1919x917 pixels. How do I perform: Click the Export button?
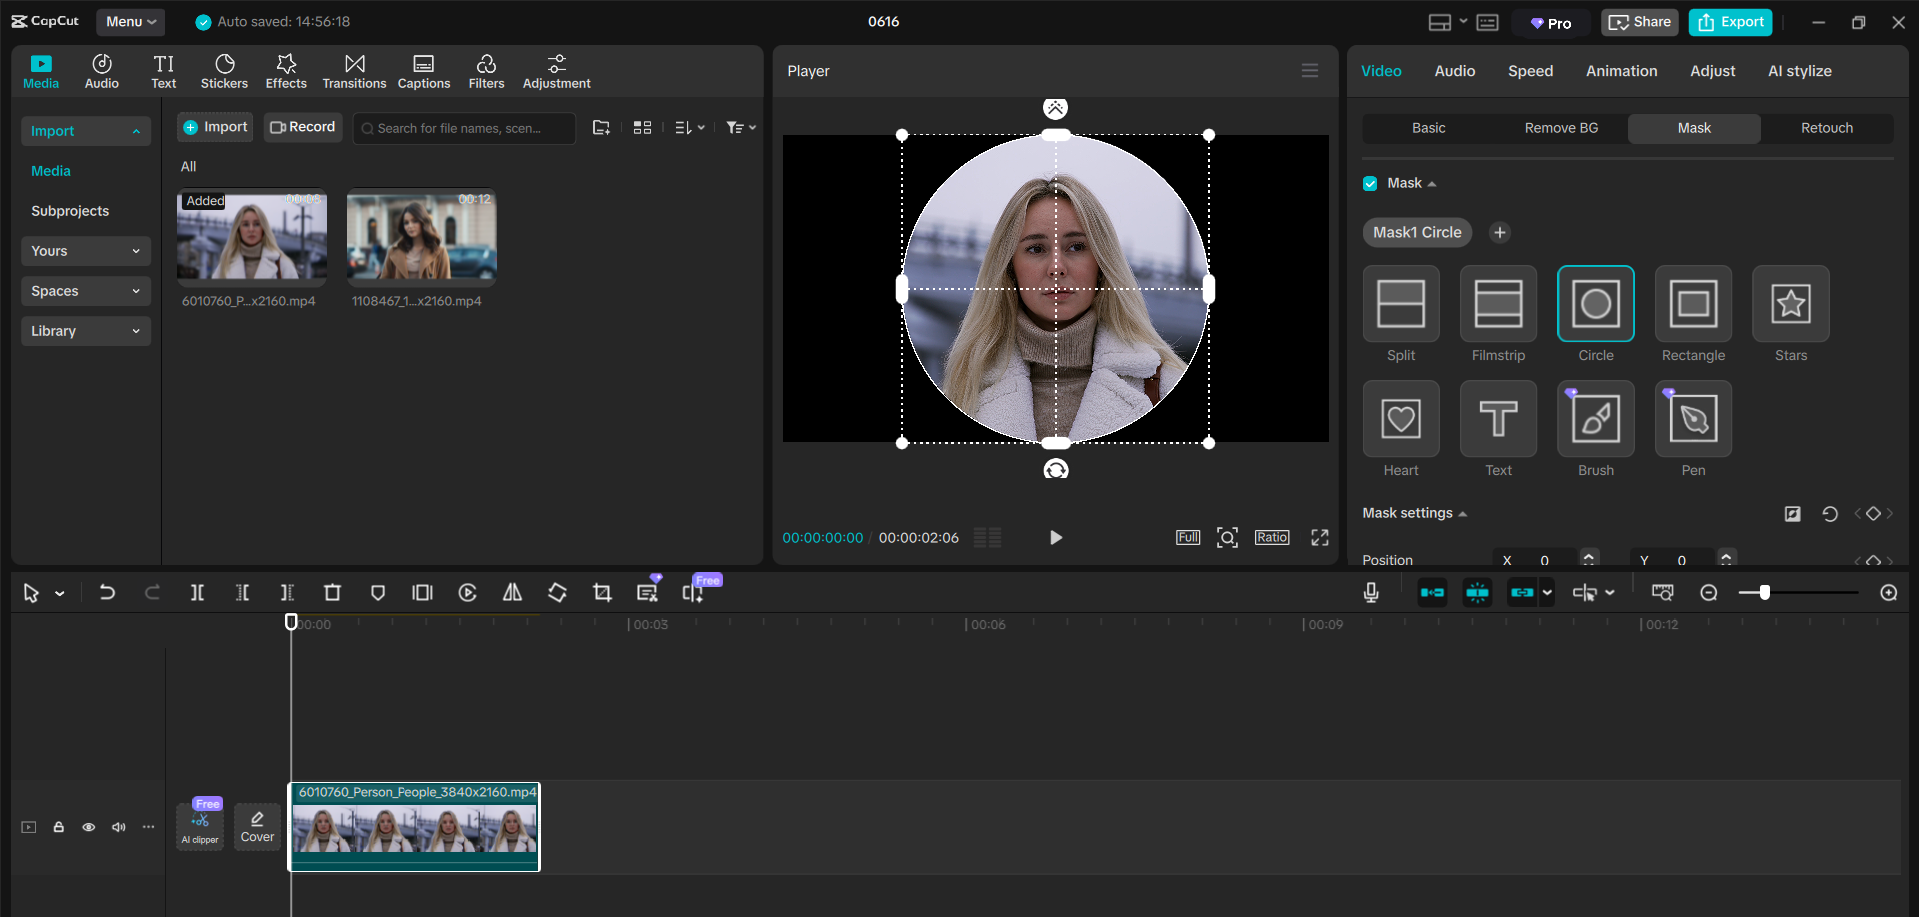pyautogui.click(x=1729, y=21)
